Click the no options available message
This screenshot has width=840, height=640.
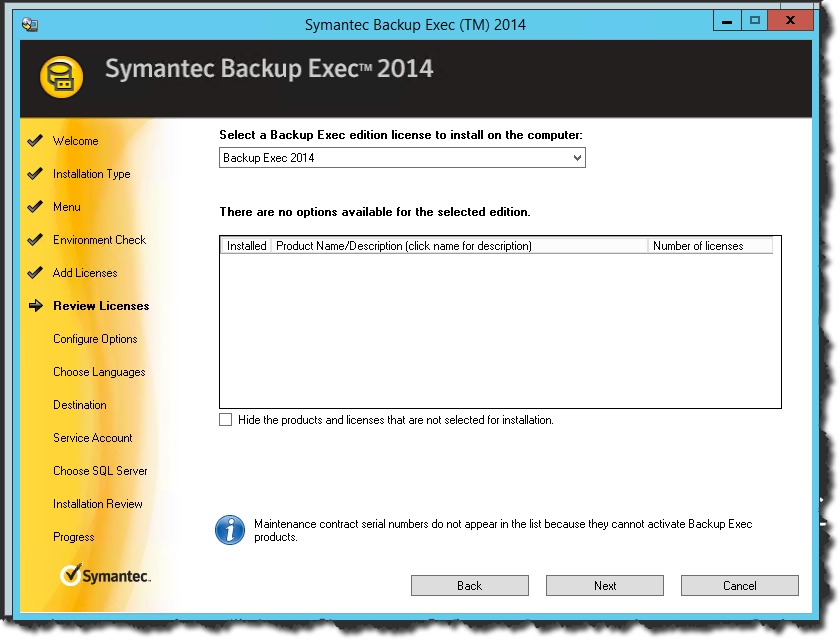tap(375, 212)
